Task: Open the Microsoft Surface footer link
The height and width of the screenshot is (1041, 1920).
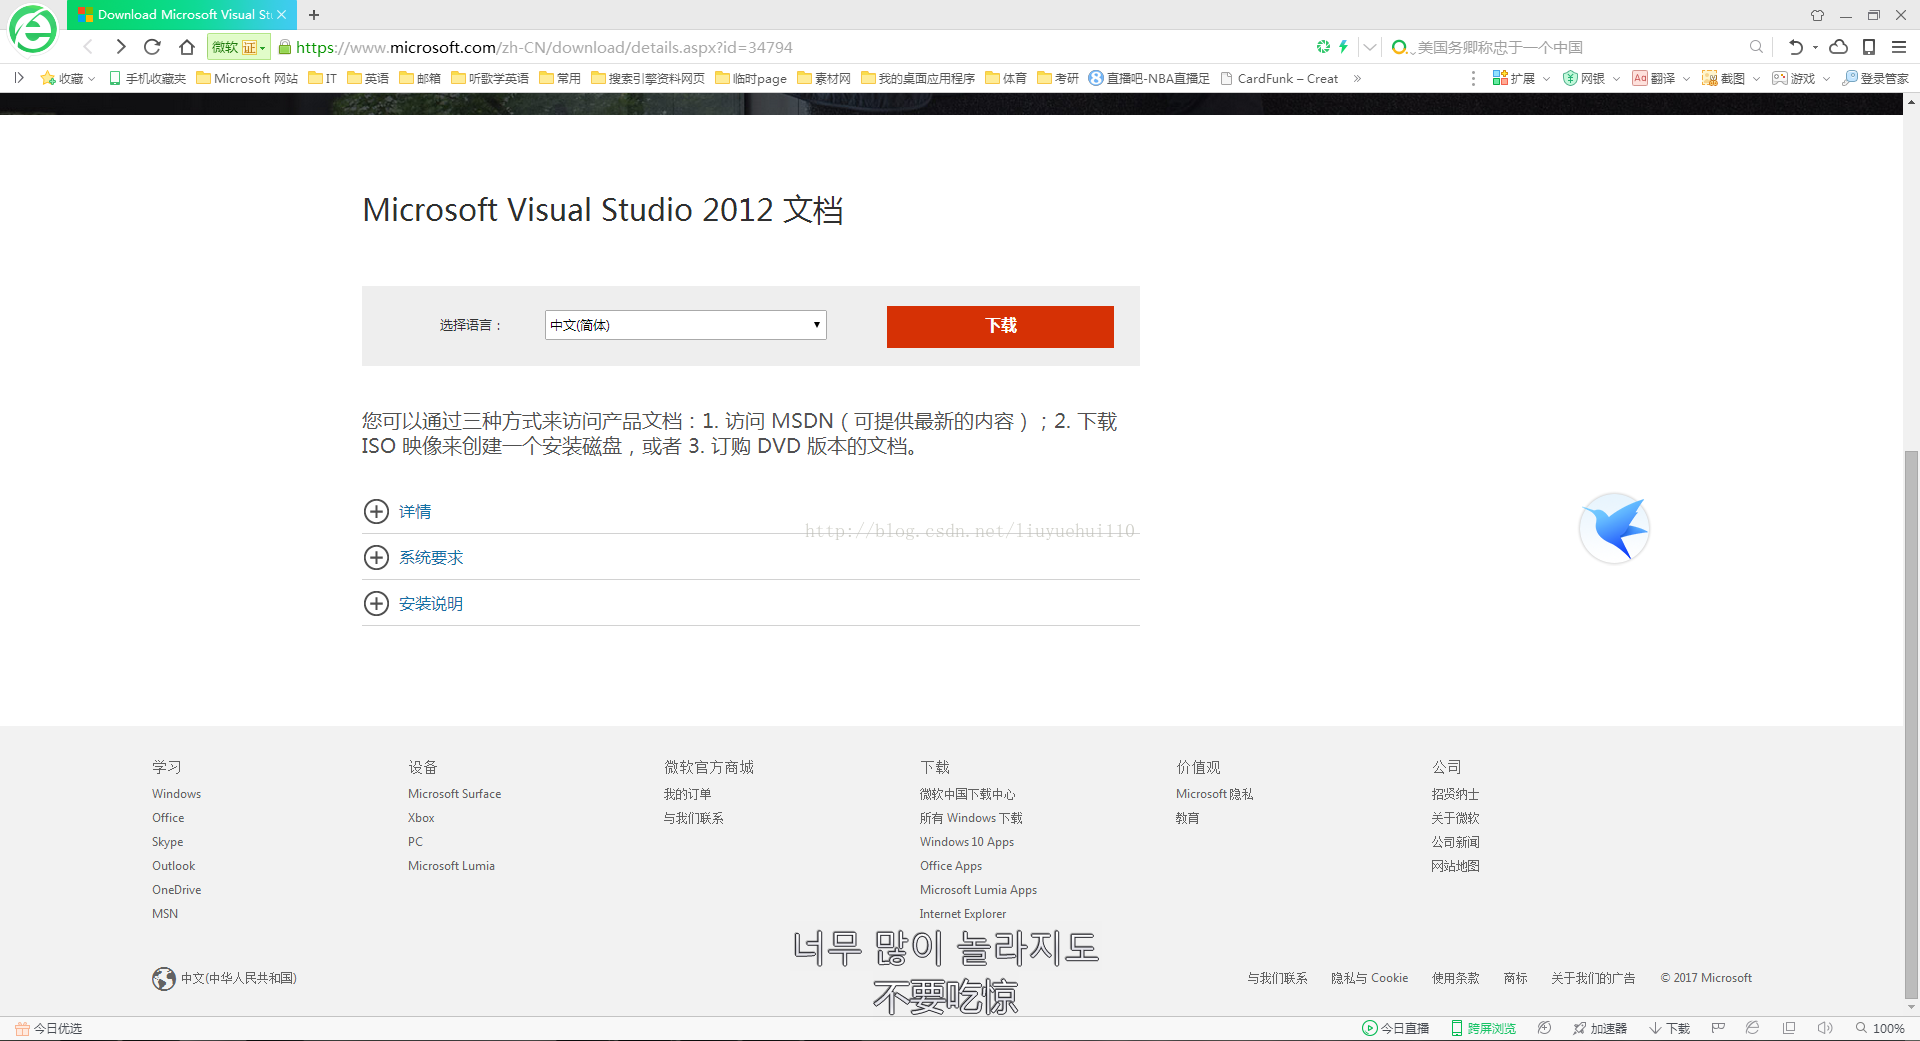Action: [454, 794]
